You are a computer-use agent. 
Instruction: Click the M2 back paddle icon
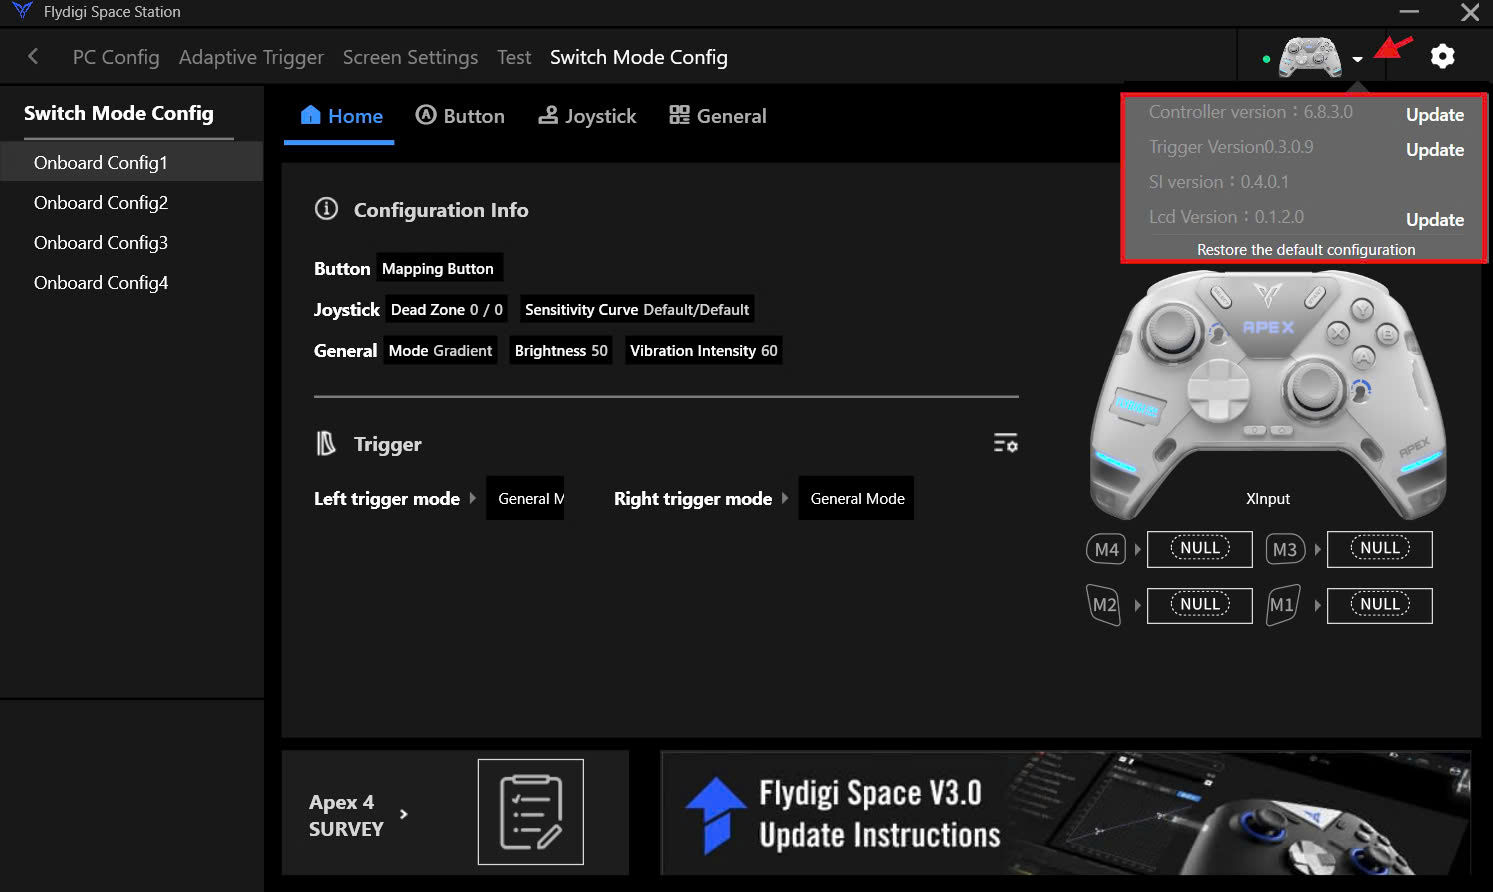(x=1104, y=605)
